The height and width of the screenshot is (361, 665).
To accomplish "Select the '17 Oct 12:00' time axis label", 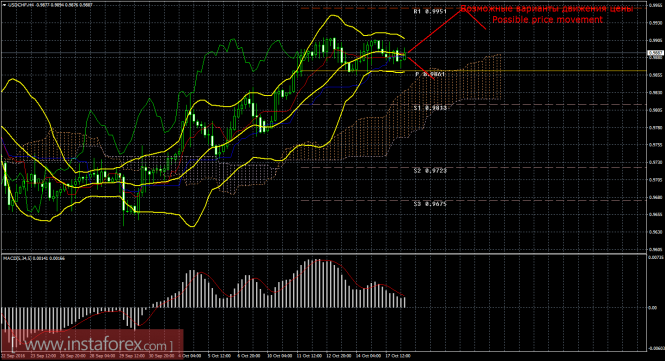I will tap(398, 356).
